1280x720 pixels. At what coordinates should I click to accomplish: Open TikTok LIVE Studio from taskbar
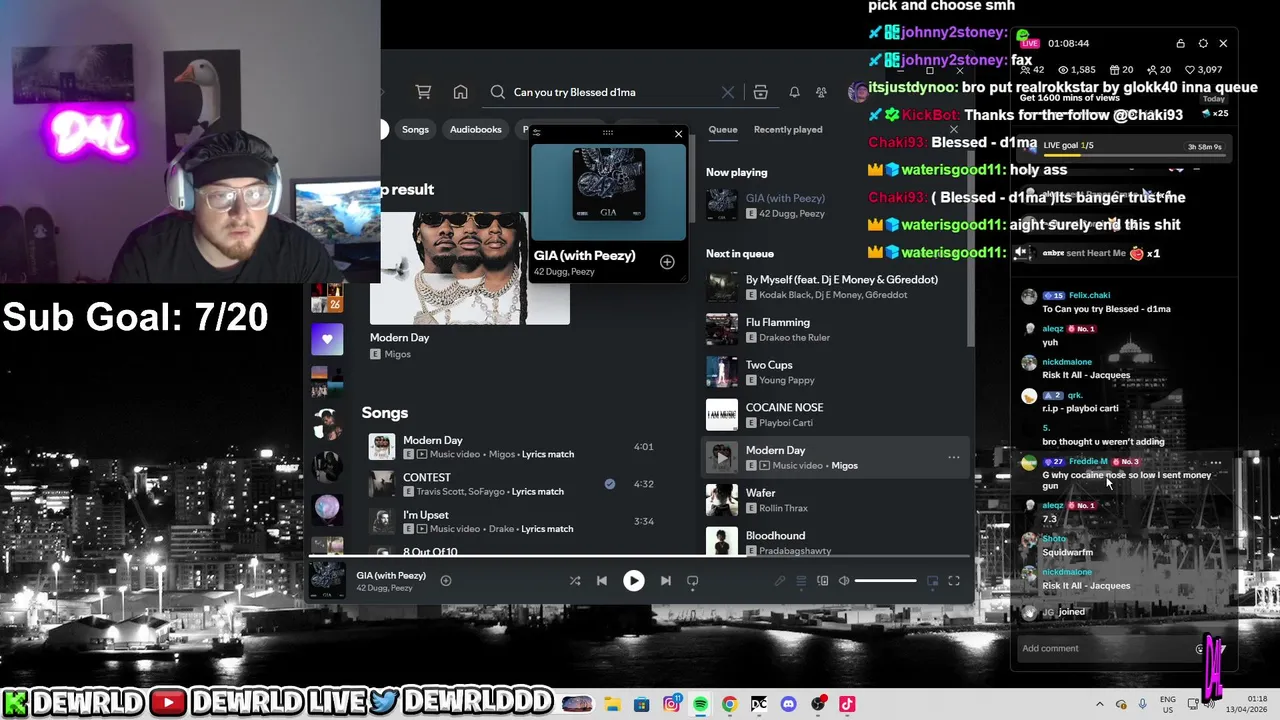(x=847, y=704)
